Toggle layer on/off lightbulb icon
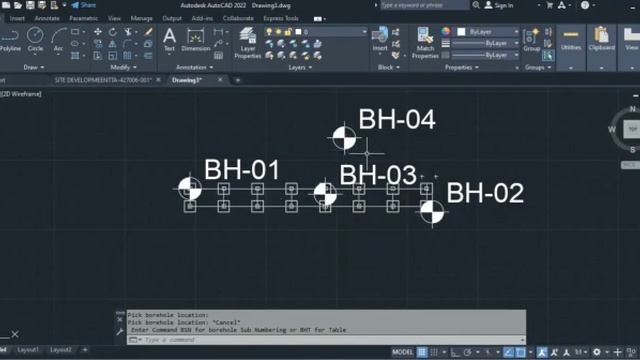This screenshot has width=640, height=360. (269, 32)
